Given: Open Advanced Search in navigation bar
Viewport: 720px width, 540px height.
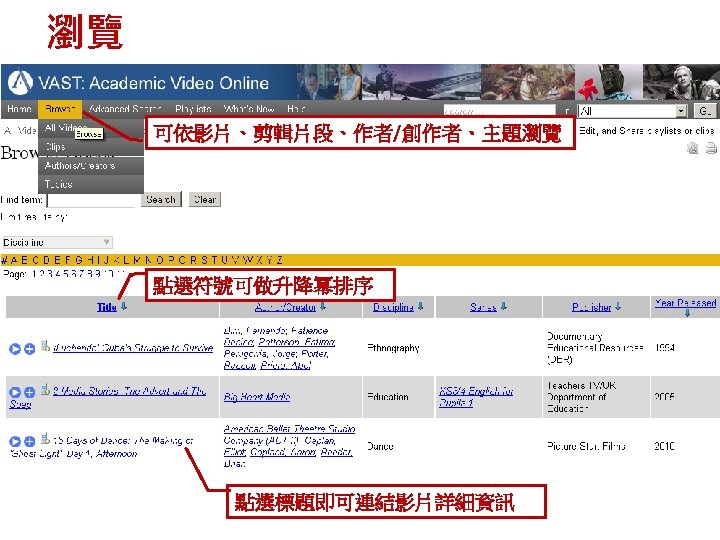Looking at the screenshot, I should 124,109.
